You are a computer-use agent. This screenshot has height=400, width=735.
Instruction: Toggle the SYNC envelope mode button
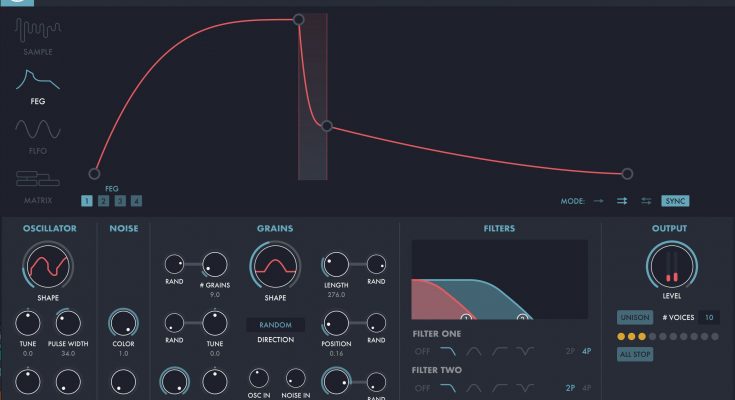[x=675, y=201]
